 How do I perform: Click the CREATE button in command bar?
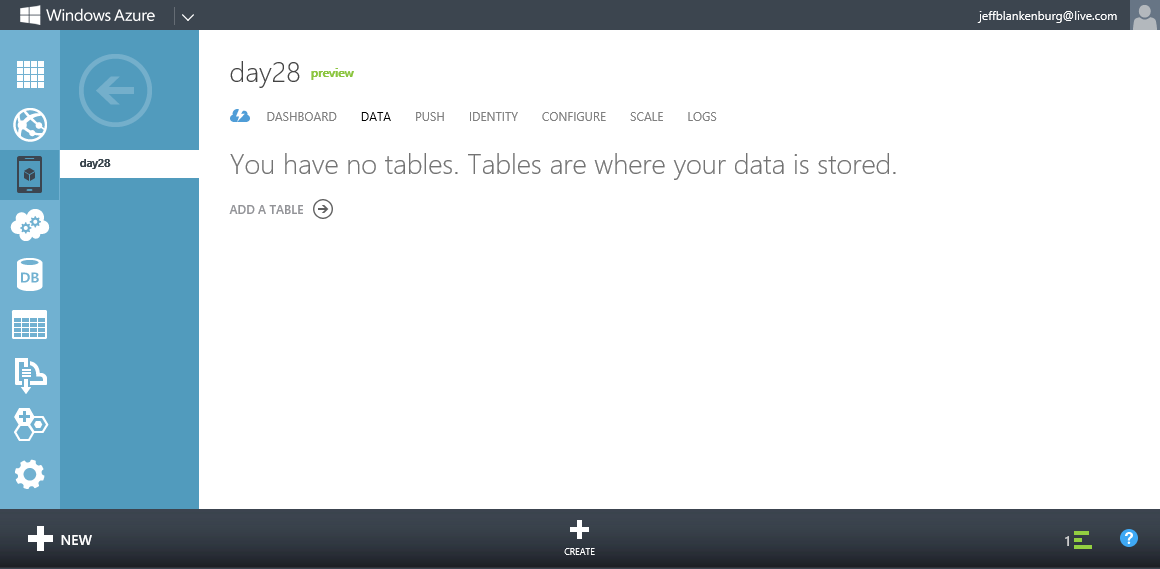pos(579,538)
